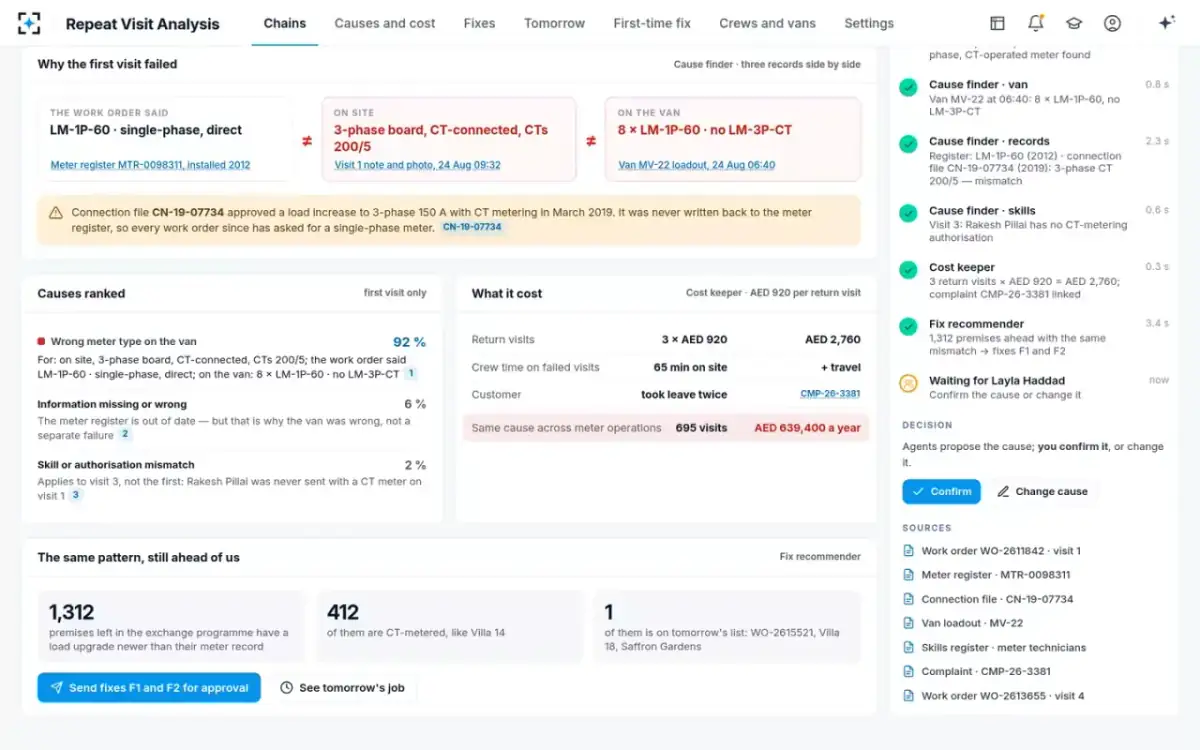The height and width of the screenshot is (750, 1200).
Task: Click the document icon next to Work order WO-2613655
Action: point(909,695)
